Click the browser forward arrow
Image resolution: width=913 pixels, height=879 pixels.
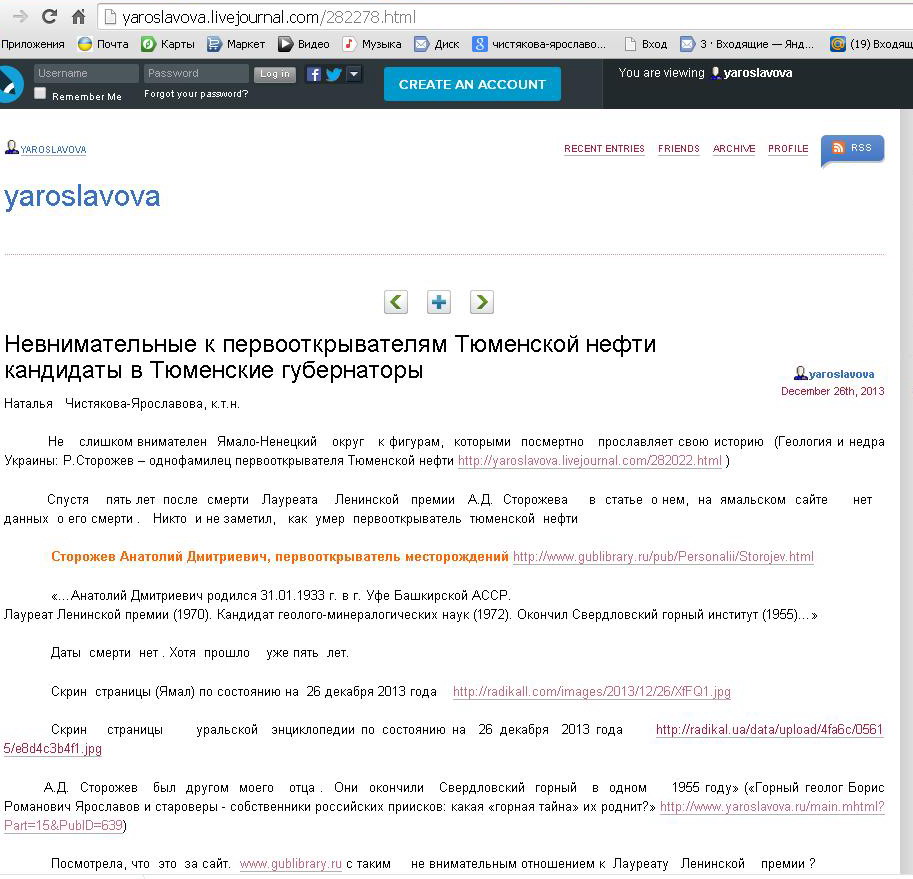(x=20, y=16)
